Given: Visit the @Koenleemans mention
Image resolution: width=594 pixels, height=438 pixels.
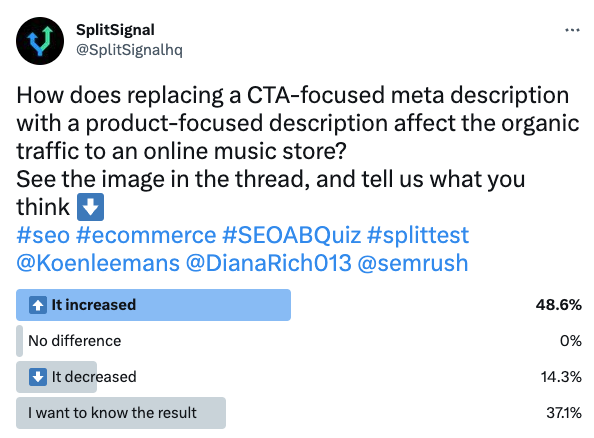Looking at the screenshot, I should (98, 263).
